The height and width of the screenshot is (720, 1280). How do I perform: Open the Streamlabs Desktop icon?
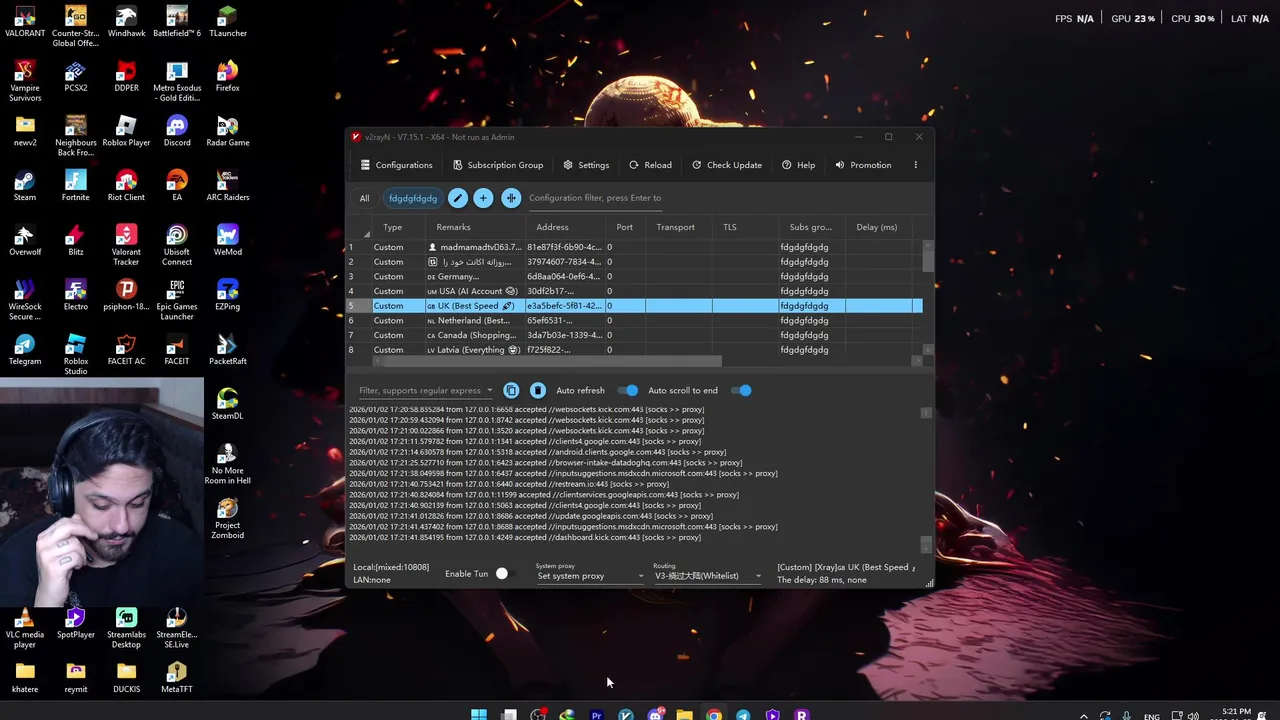click(126, 628)
